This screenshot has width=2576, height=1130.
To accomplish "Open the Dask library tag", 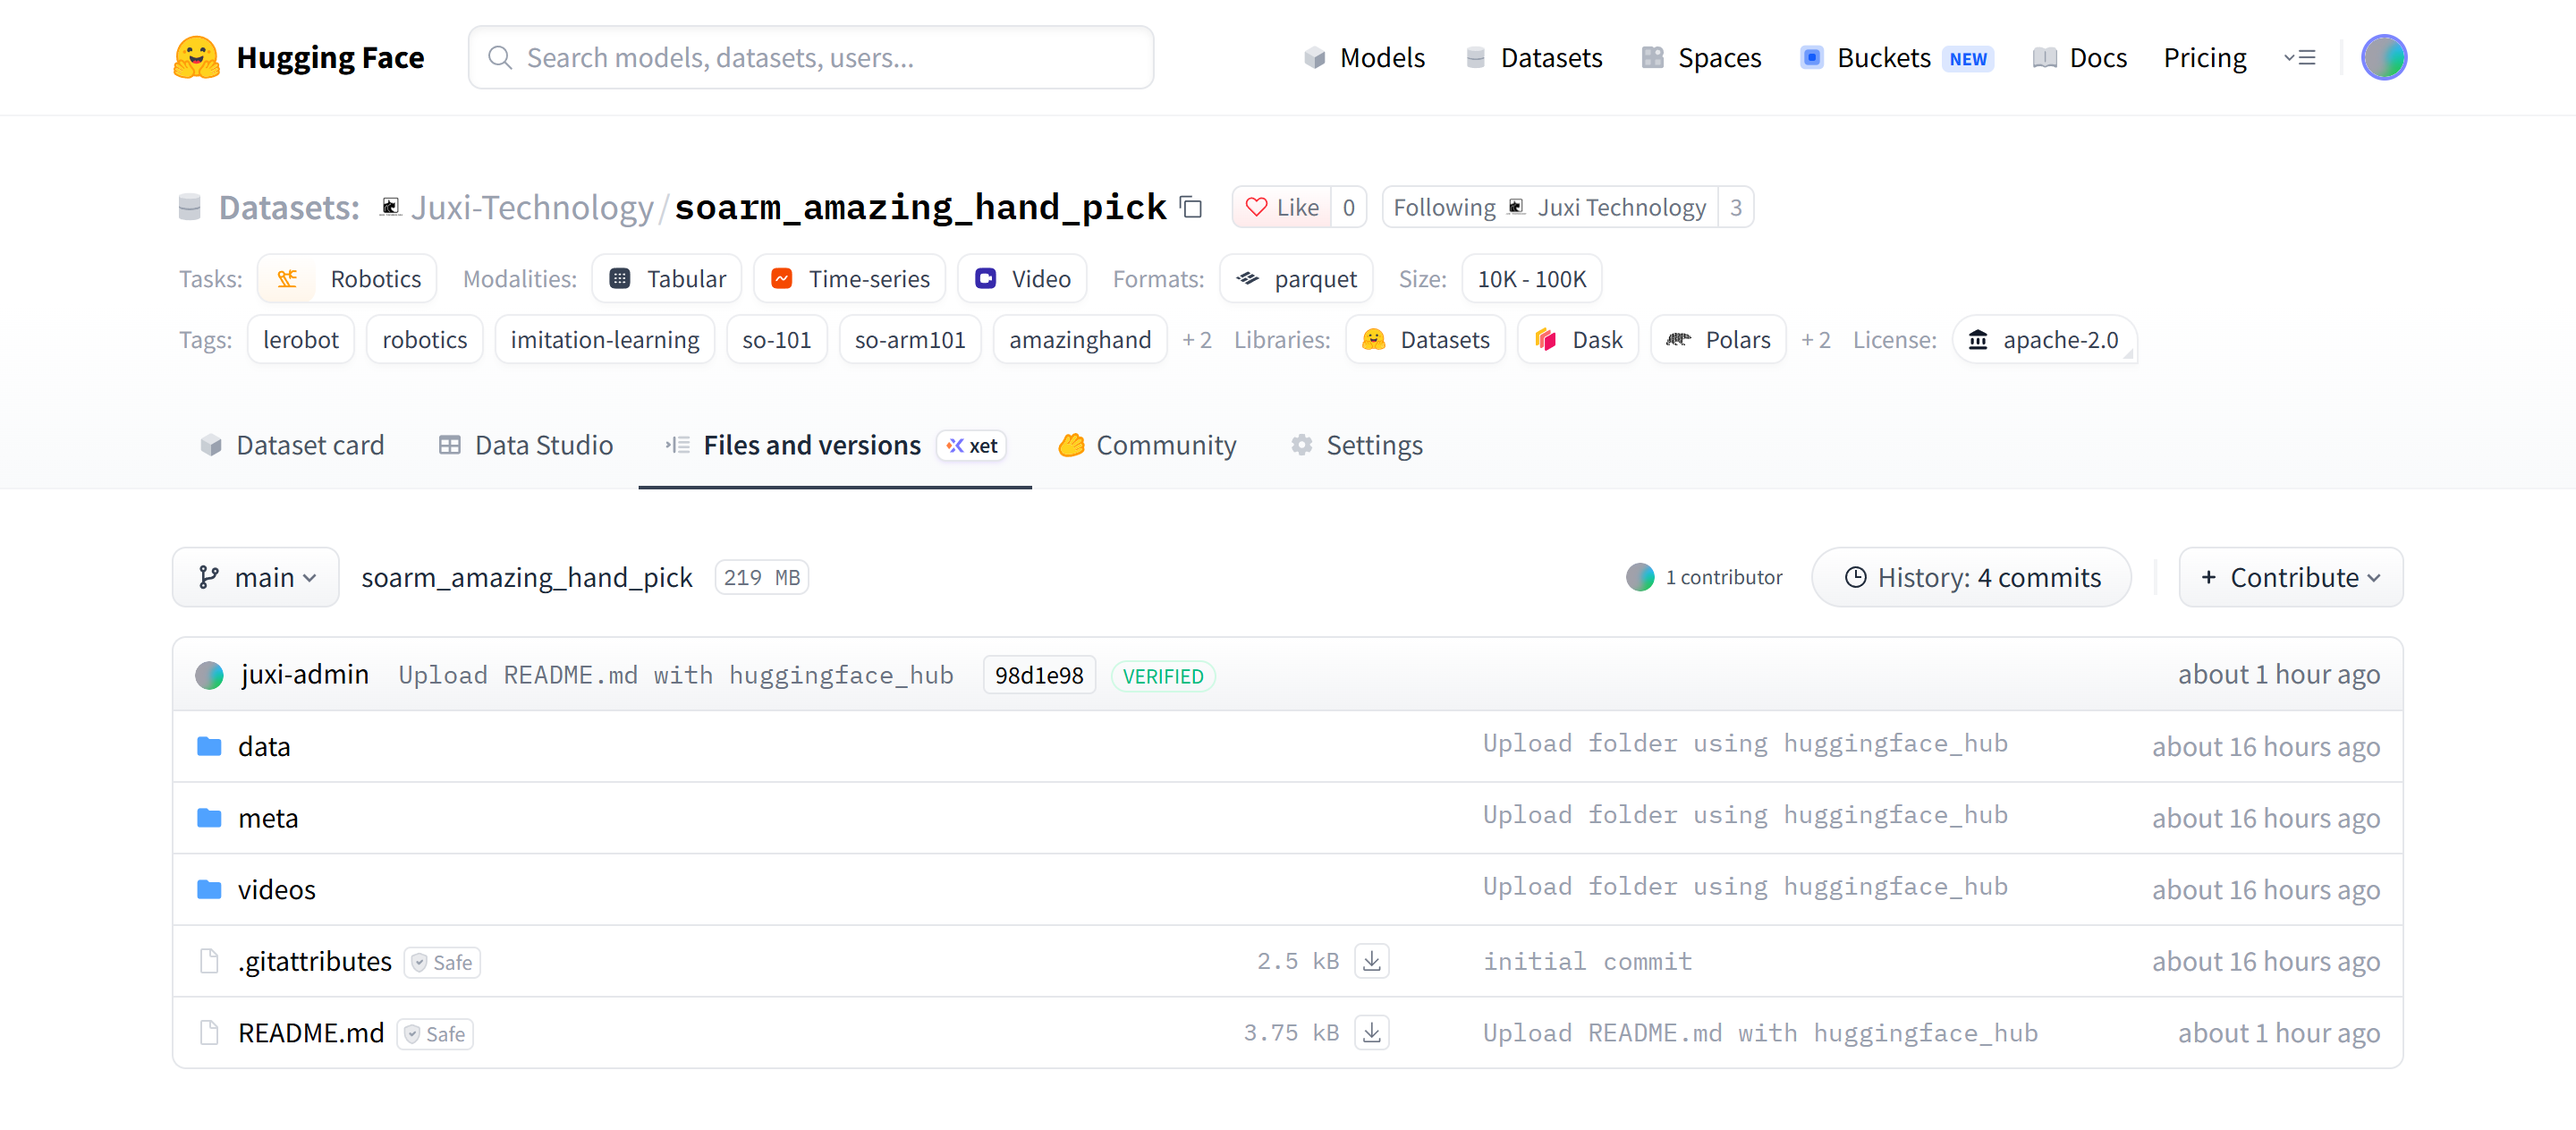I will click(x=1578, y=339).
